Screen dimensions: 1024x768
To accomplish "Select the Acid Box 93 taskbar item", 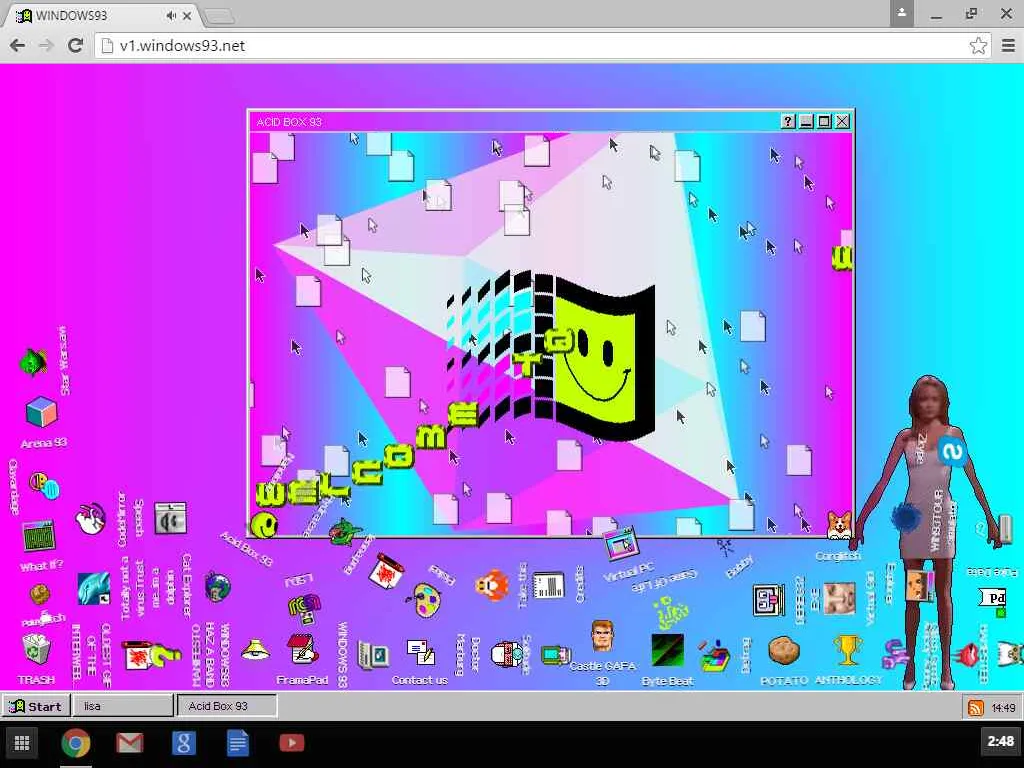I will pyautogui.click(x=227, y=706).
